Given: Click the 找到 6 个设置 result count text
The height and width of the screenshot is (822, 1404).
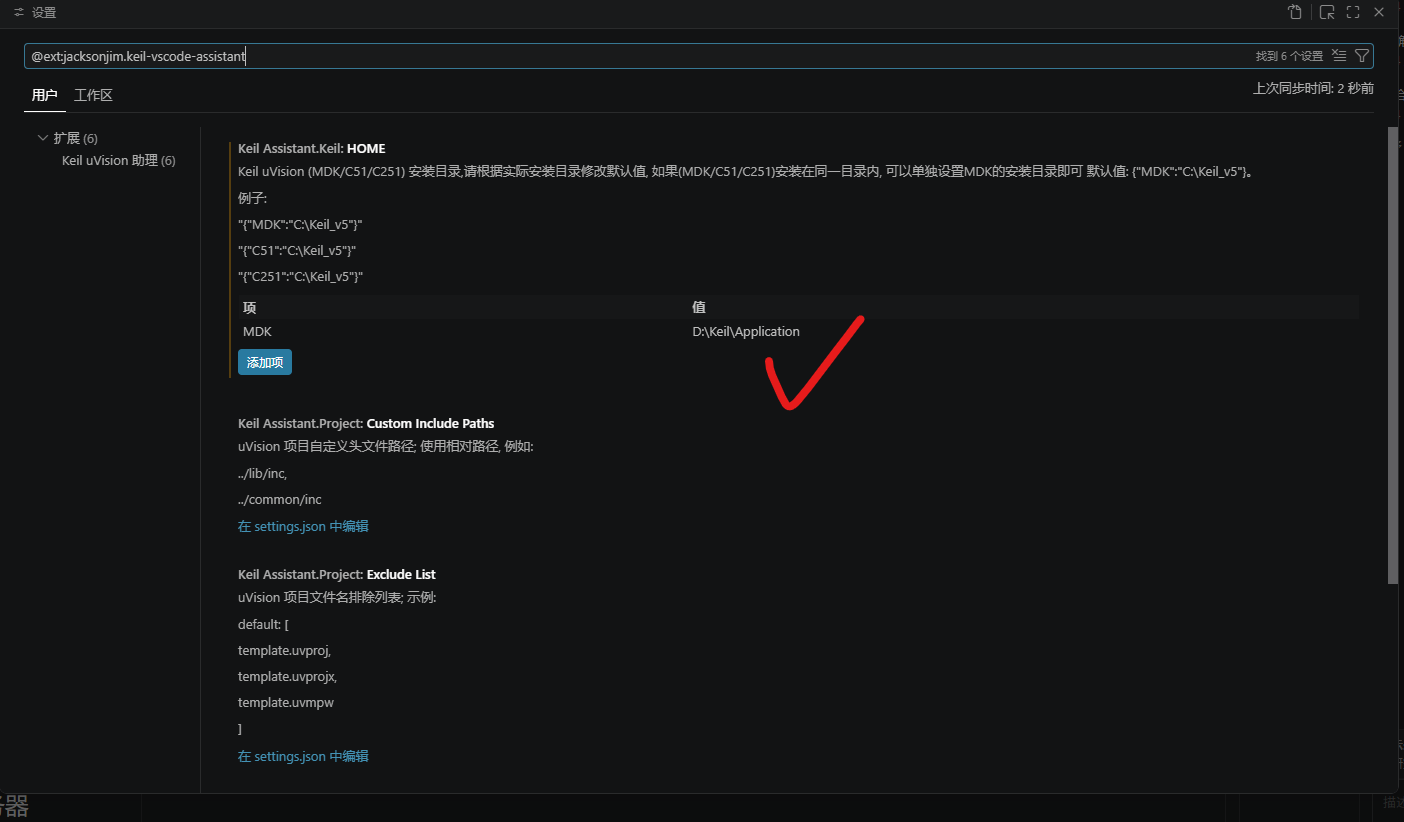Looking at the screenshot, I should 1289,56.
